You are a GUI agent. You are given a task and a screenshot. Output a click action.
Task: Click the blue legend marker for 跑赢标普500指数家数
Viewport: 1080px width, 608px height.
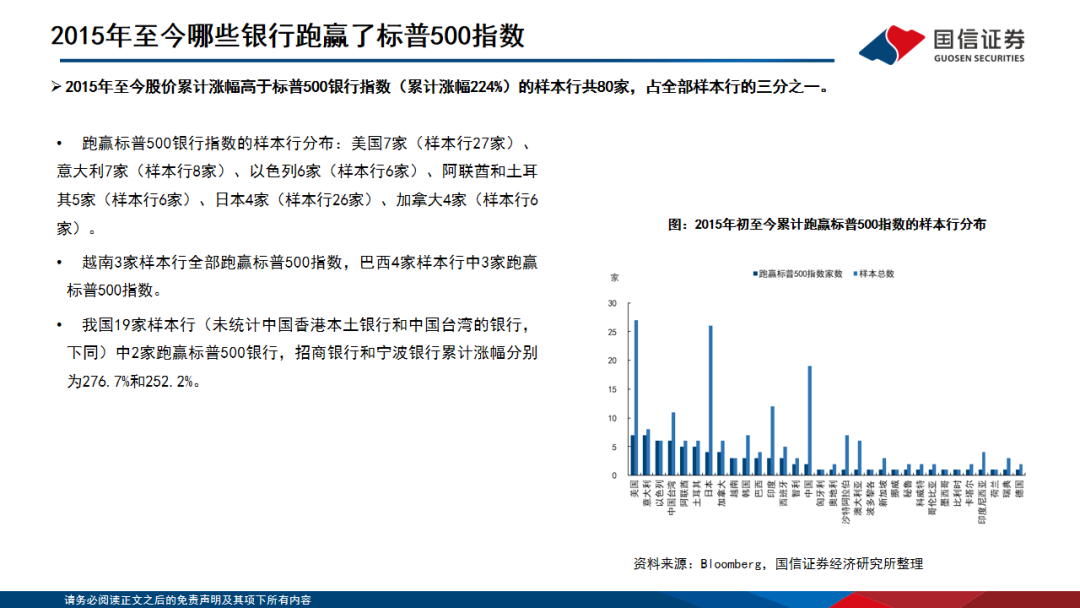[755, 273]
